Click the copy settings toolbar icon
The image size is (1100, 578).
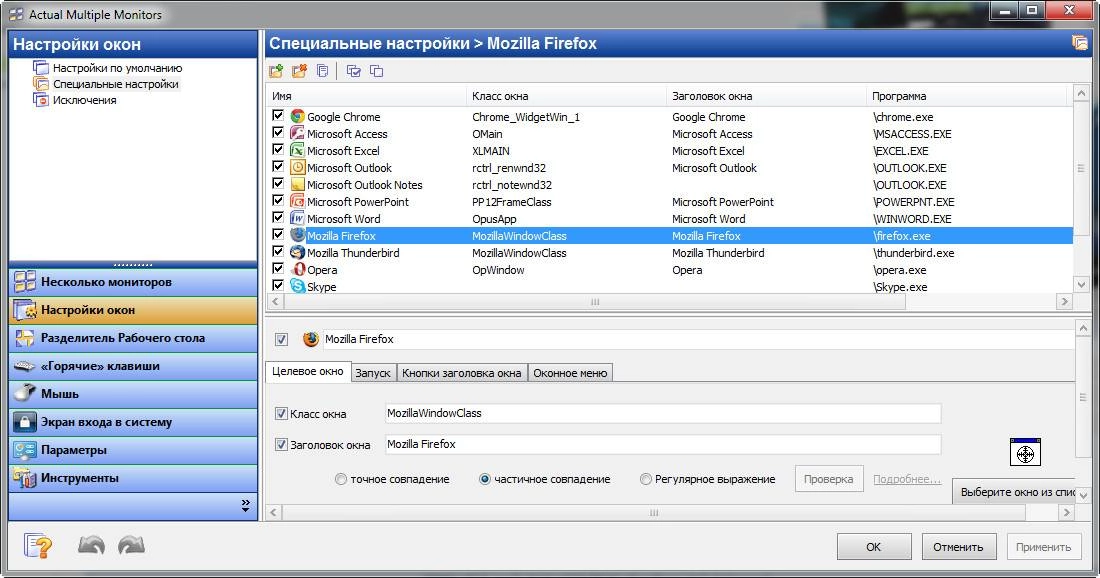pyautogui.click(x=322, y=71)
